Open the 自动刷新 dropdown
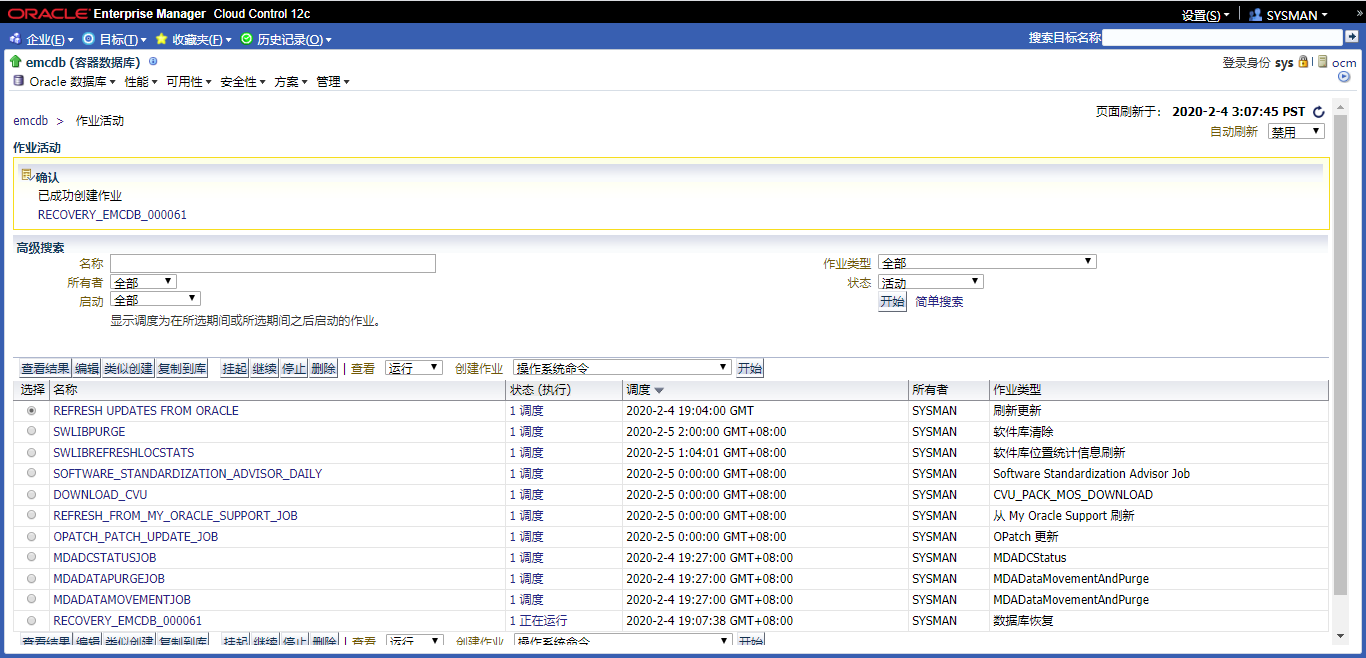The width and height of the screenshot is (1366, 658). [x=1296, y=131]
